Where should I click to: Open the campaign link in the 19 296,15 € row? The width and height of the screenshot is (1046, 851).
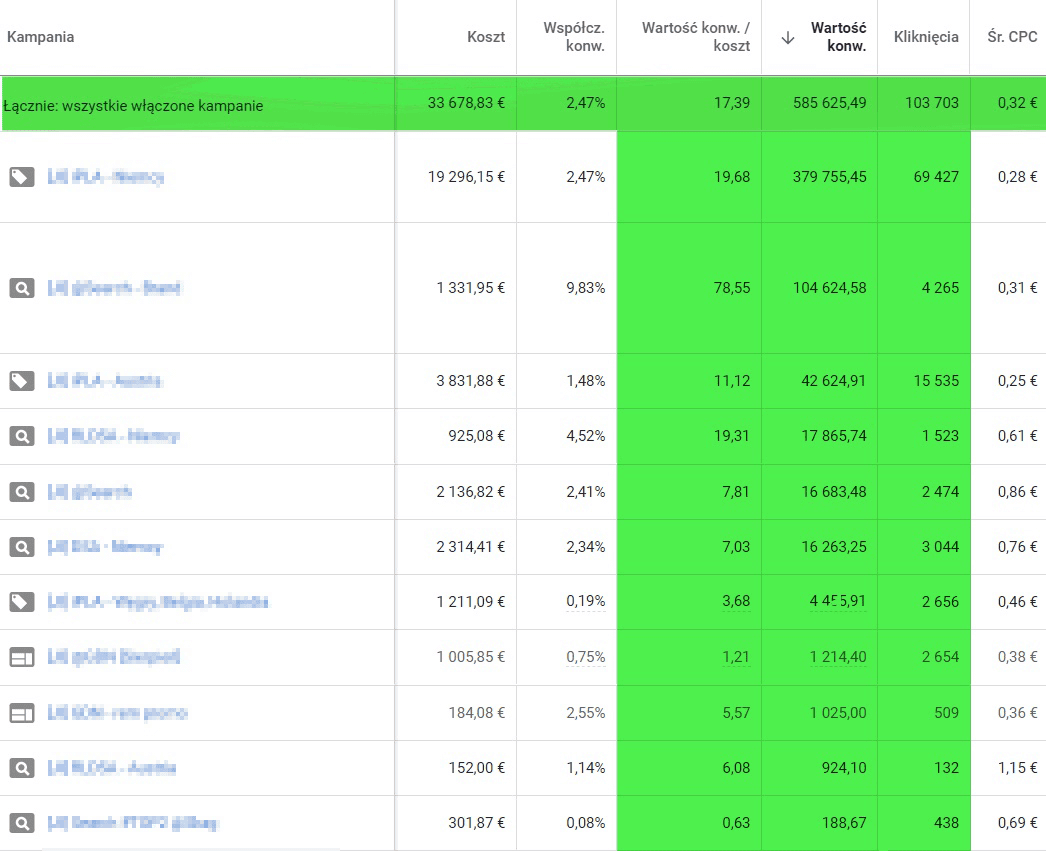[105, 177]
